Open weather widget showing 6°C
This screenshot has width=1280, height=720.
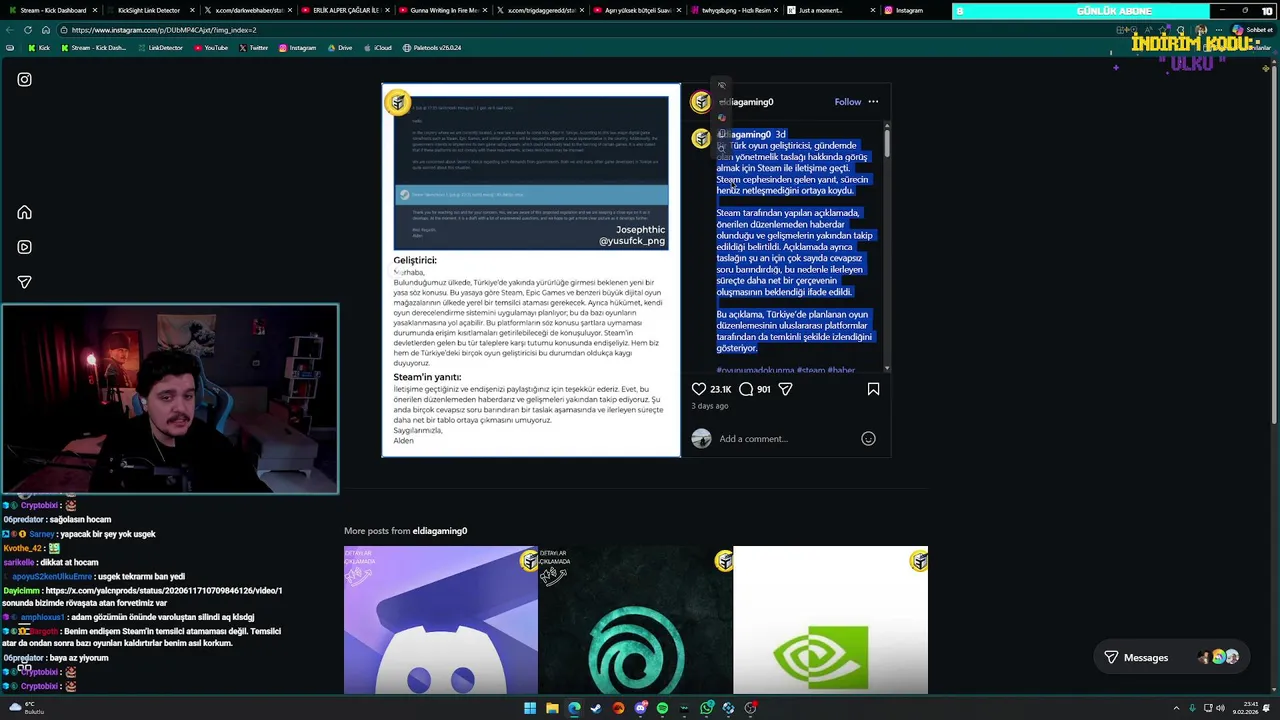tap(24, 708)
